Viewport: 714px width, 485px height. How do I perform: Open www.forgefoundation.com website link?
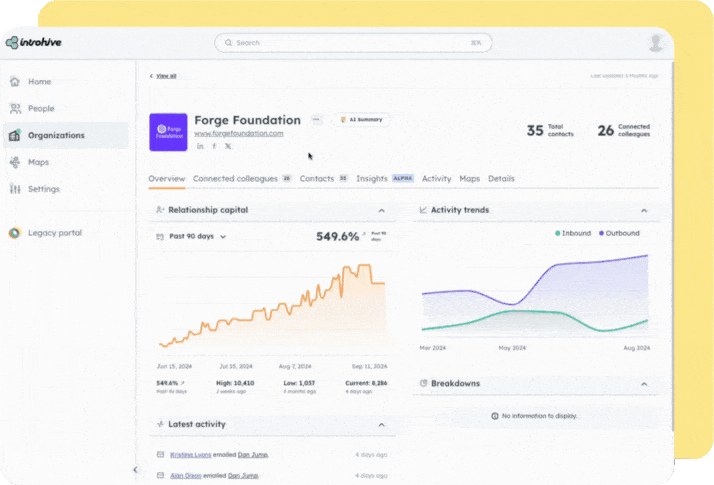(239, 133)
